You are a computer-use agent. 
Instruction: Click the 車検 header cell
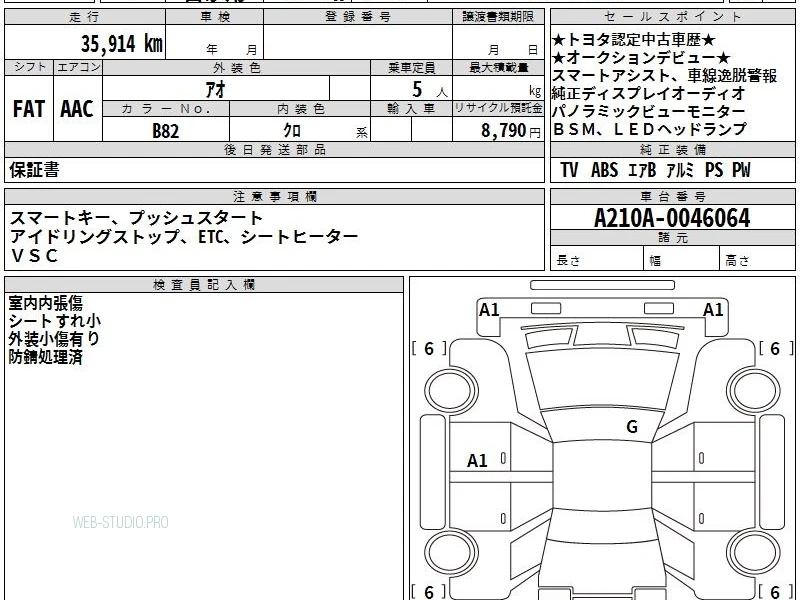215,17
